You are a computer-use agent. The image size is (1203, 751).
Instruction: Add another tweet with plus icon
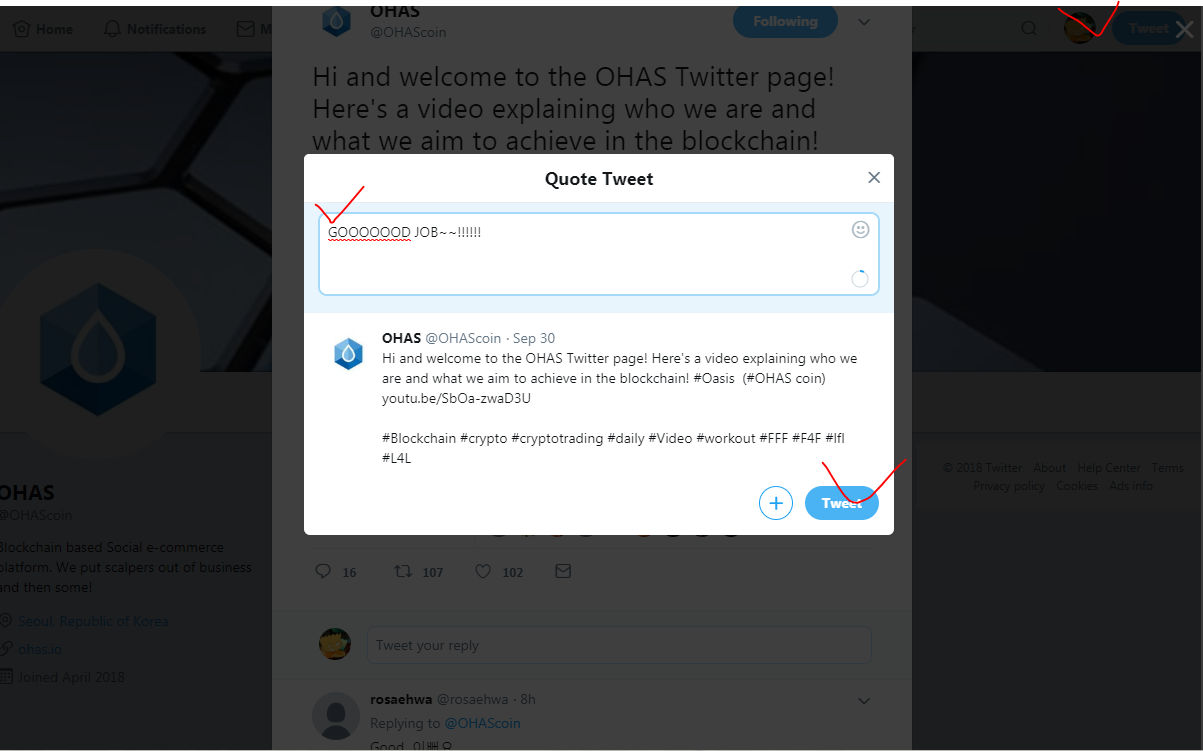point(776,503)
